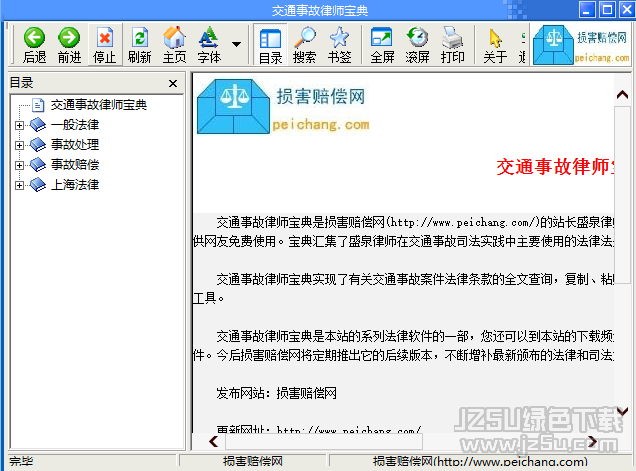Click status bar peichang.com URL text
636x471 pixels.
(480, 462)
